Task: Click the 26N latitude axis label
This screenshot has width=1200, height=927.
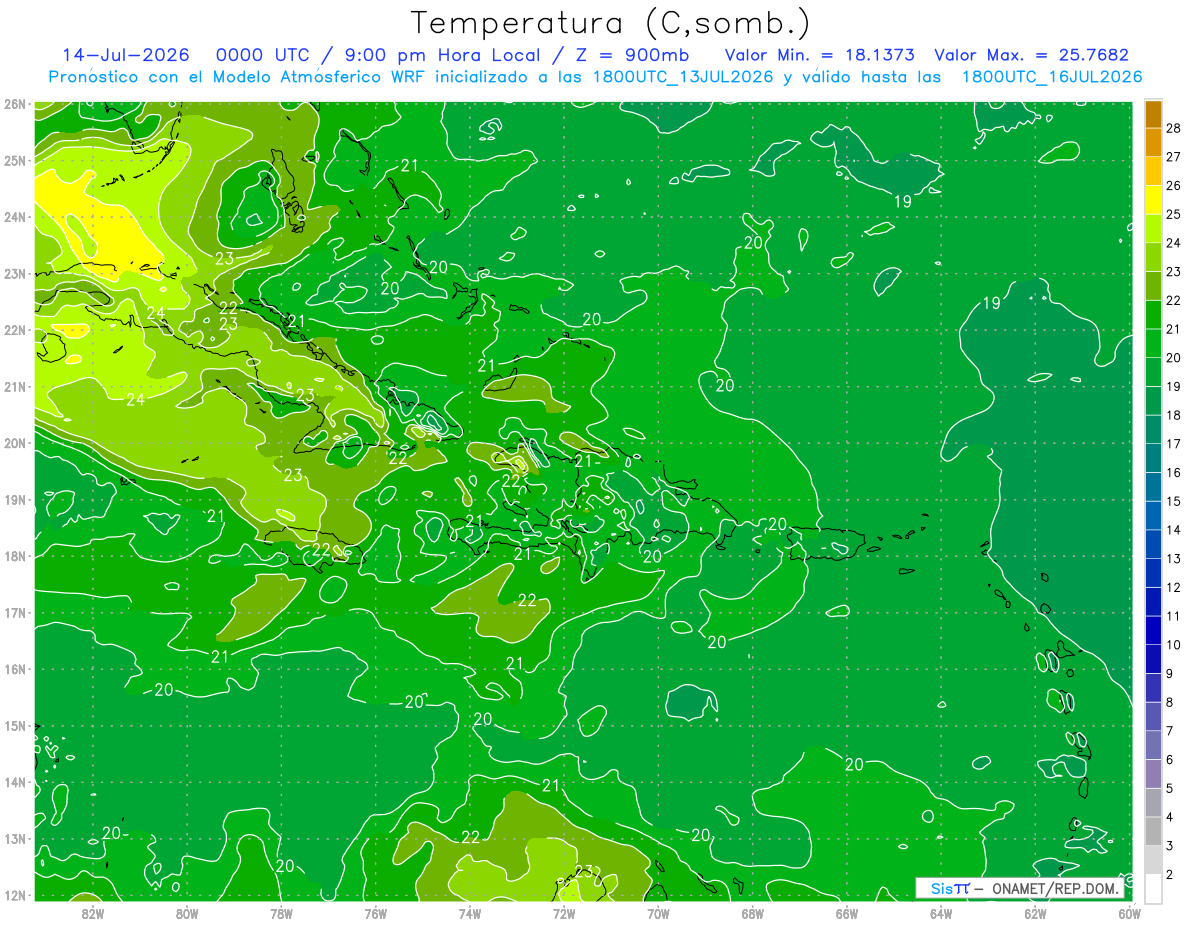Action: tap(14, 104)
